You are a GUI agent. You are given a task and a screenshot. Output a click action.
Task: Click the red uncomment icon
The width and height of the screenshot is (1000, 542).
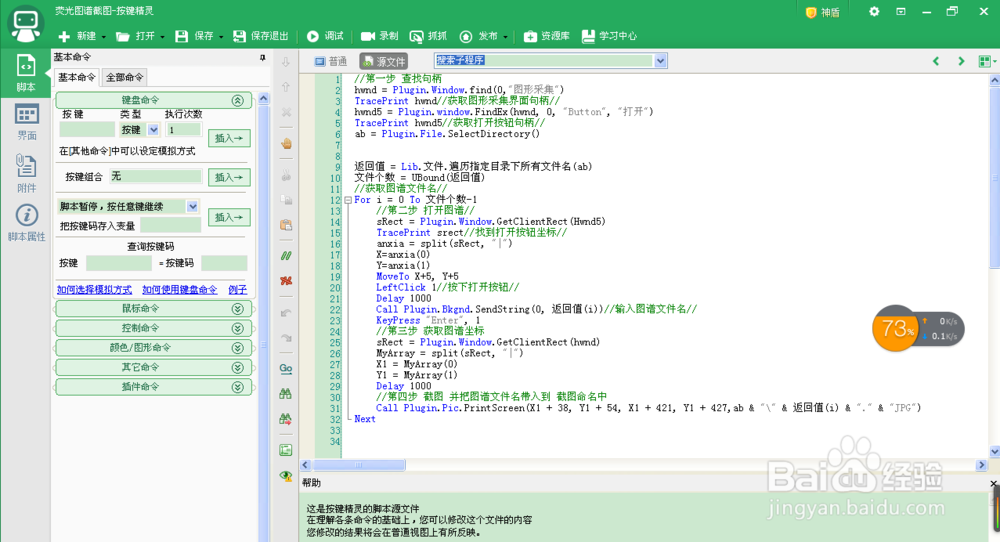coord(286,281)
